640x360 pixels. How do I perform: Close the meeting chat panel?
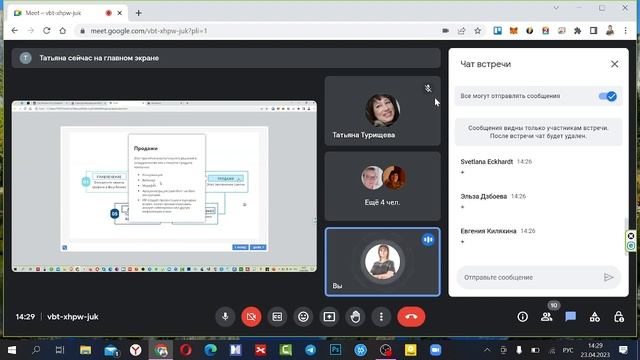pos(614,64)
